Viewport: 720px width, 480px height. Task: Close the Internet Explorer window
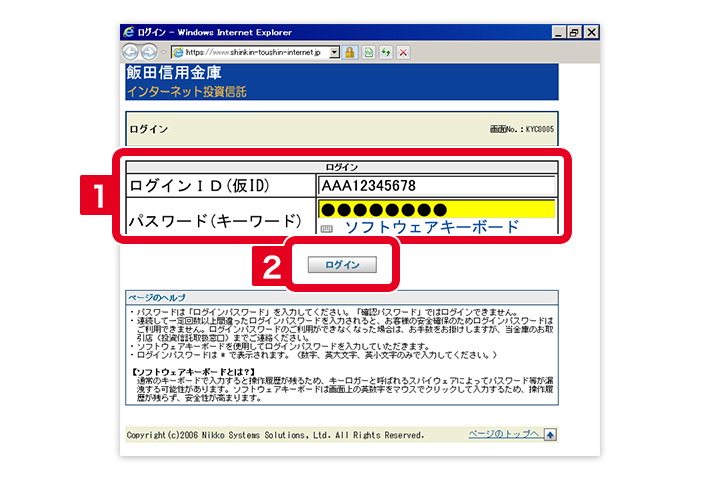point(591,32)
